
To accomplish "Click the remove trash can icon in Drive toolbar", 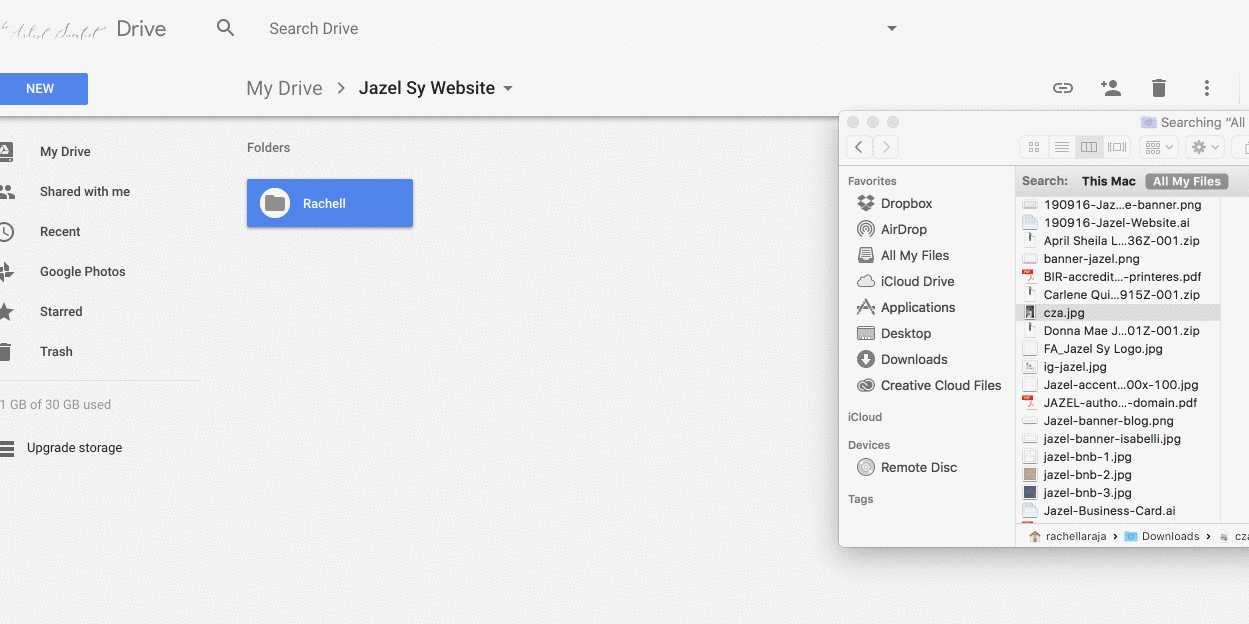I will 1158,88.
